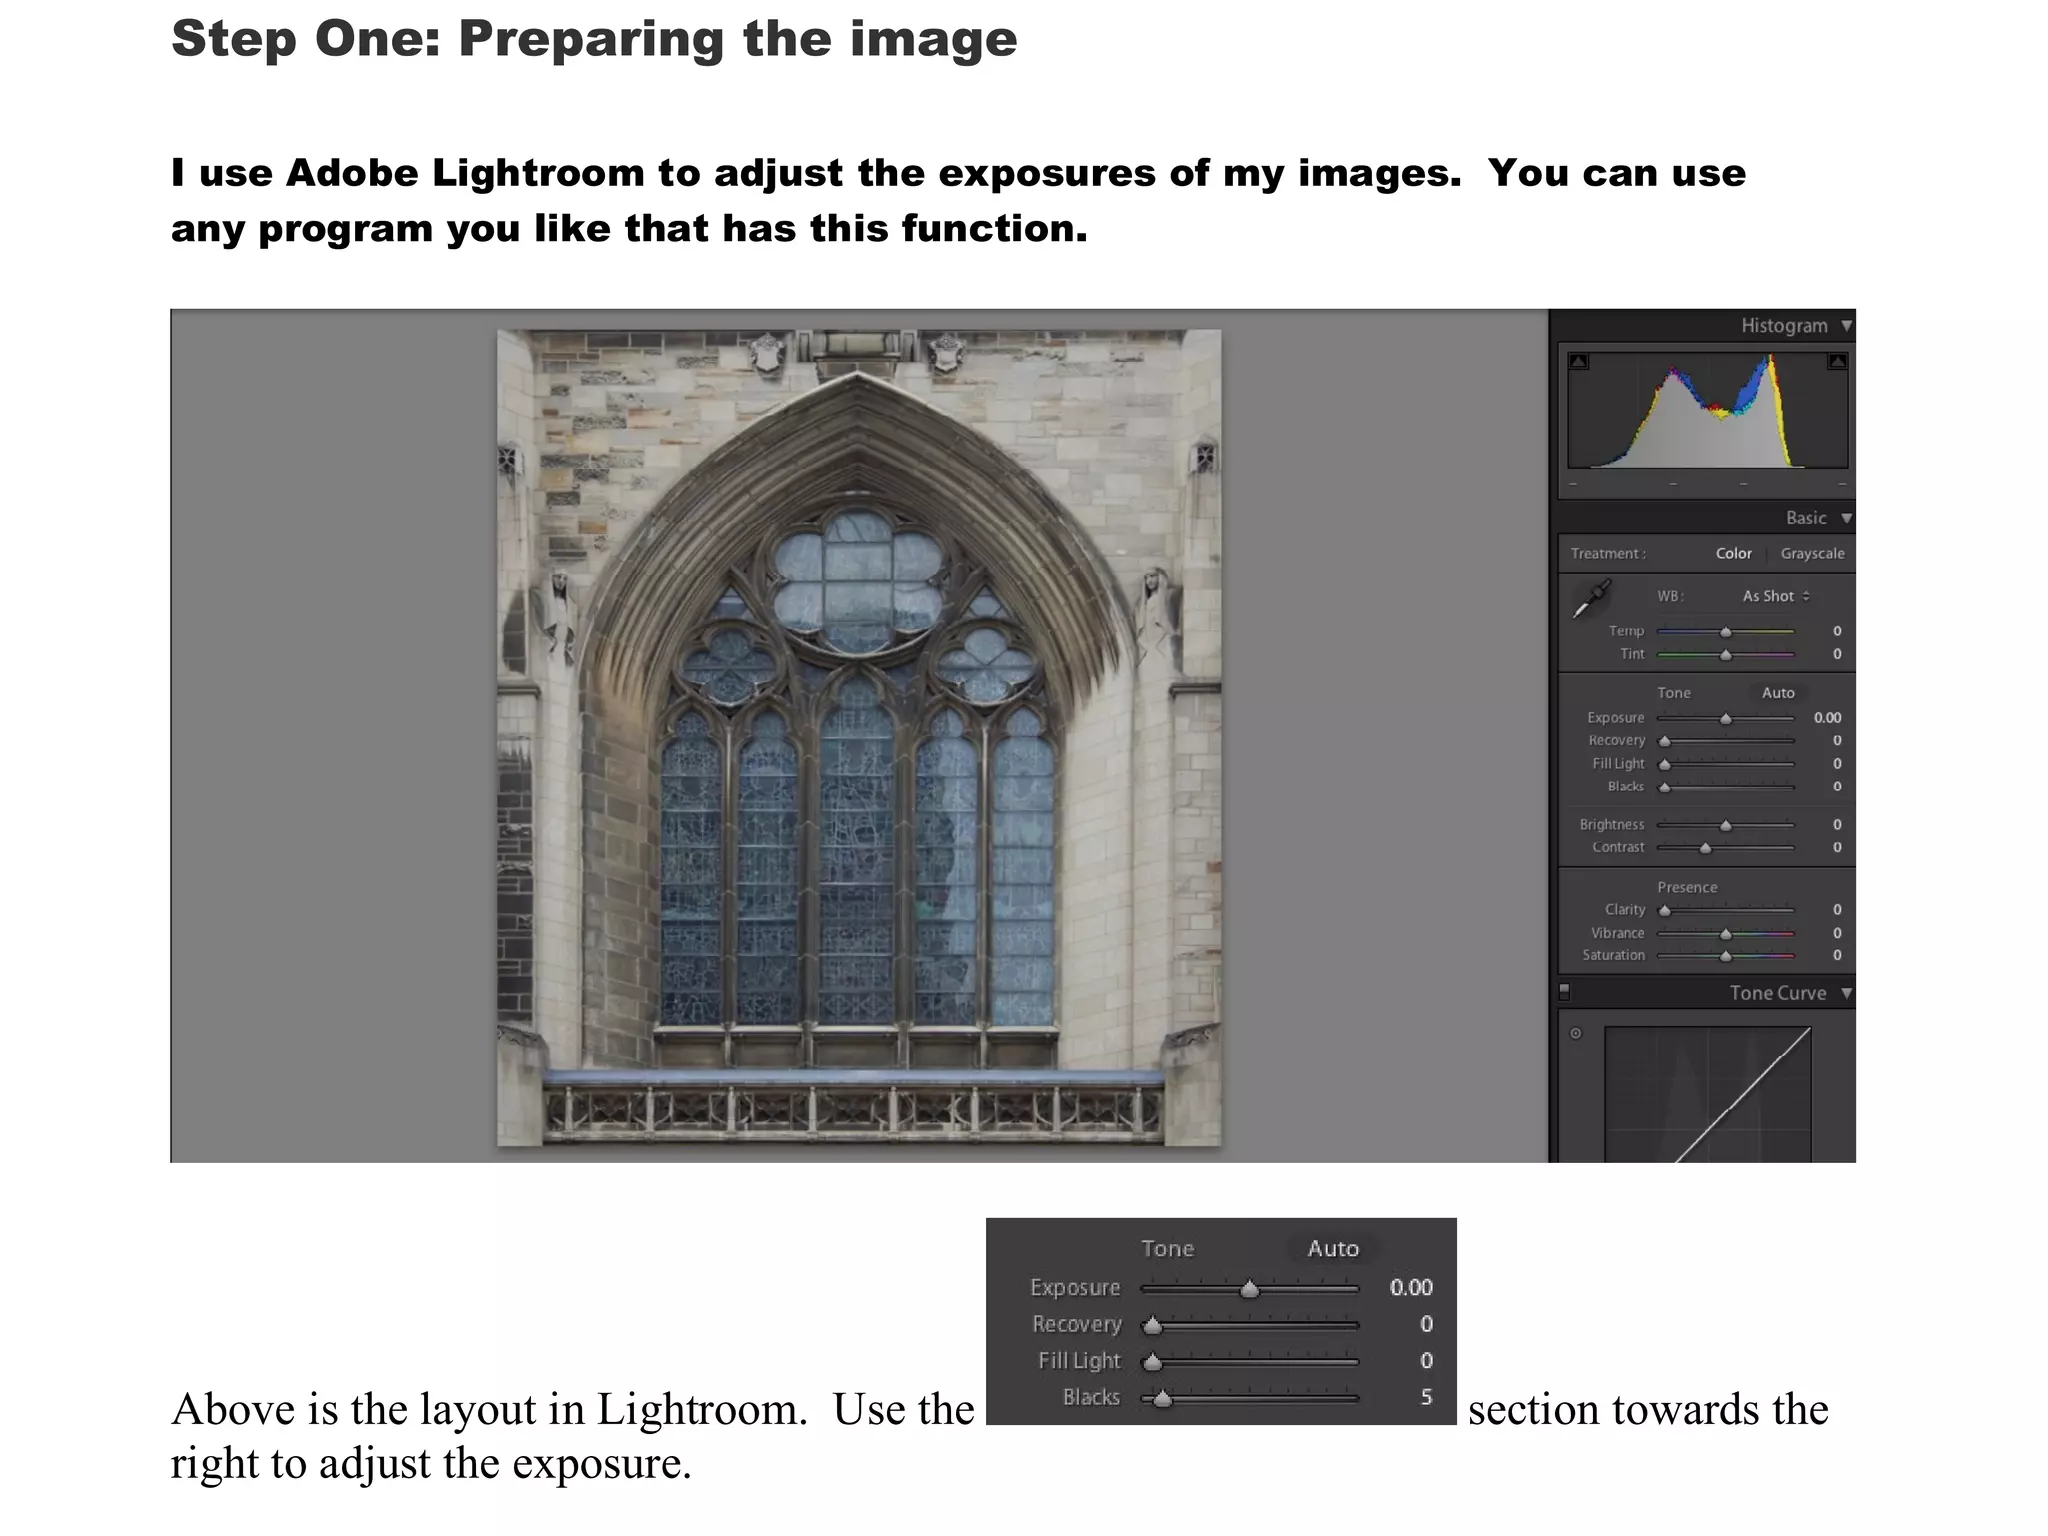Click the Exposure value 0.00 in Basic panel
This screenshot has width=2048, height=1536.
click(x=1827, y=717)
